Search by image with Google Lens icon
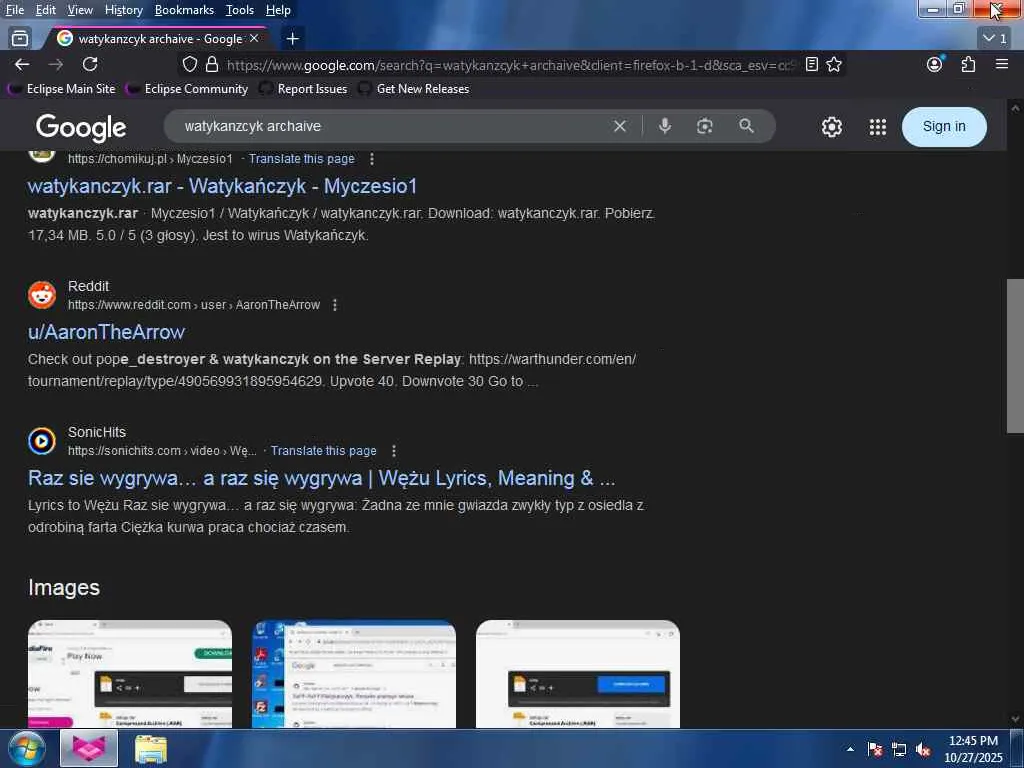The image size is (1024, 768). click(x=705, y=126)
